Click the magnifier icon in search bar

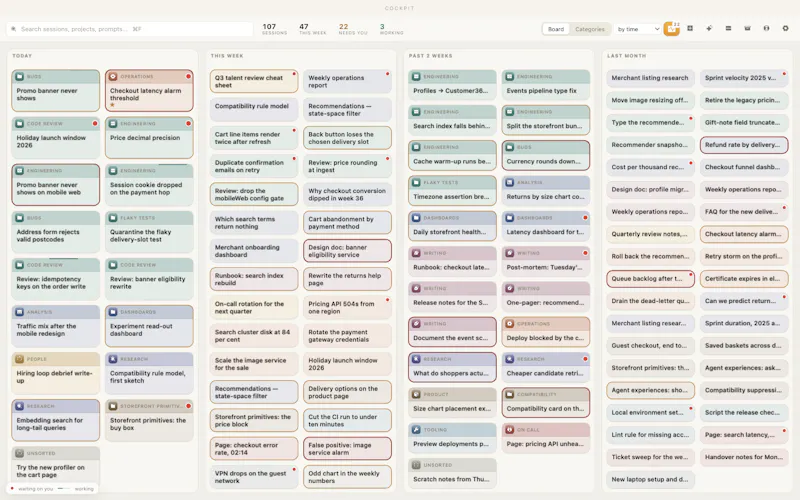coord(14,29)
